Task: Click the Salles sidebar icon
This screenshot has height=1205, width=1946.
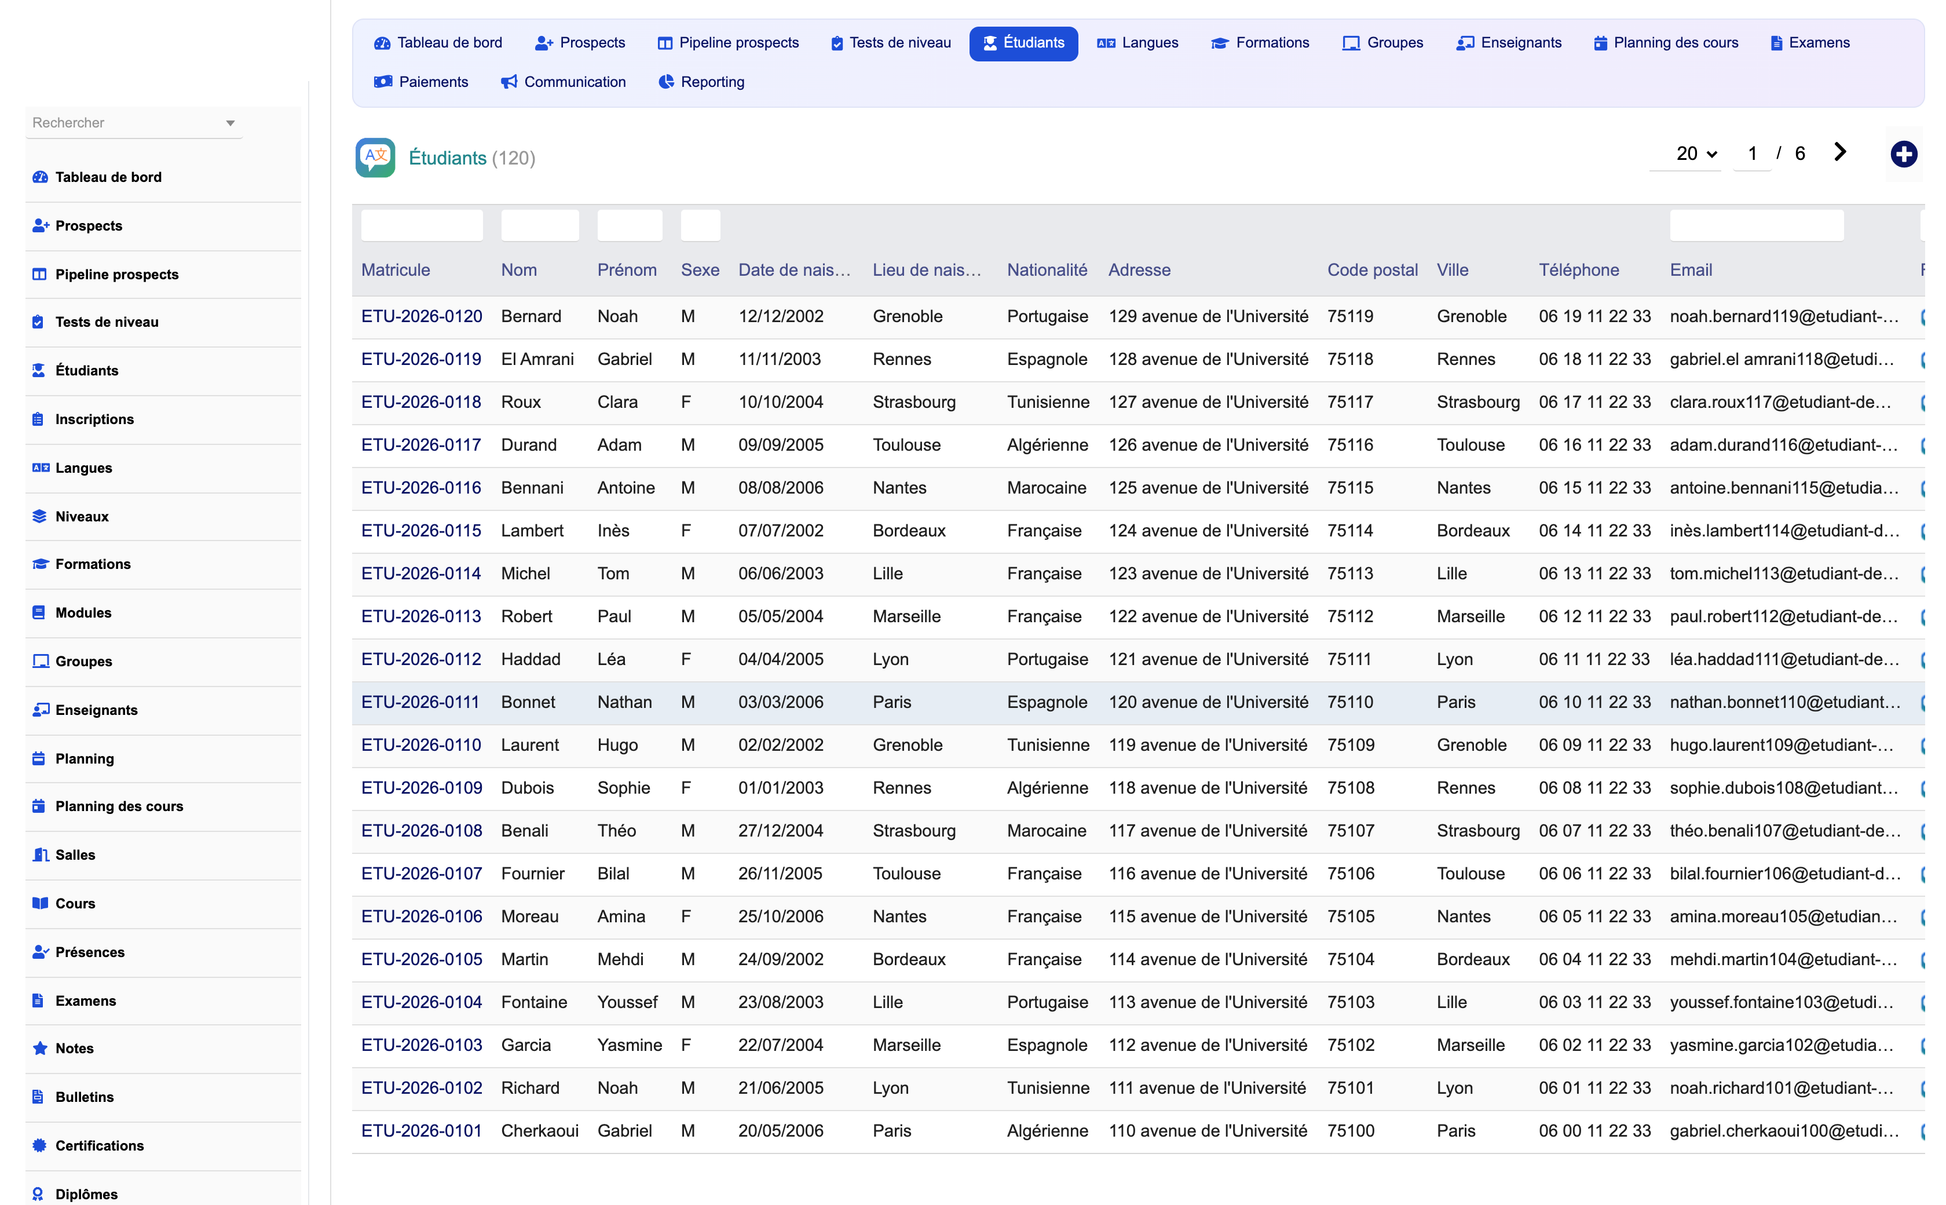Action: click(x=41, y=855)
